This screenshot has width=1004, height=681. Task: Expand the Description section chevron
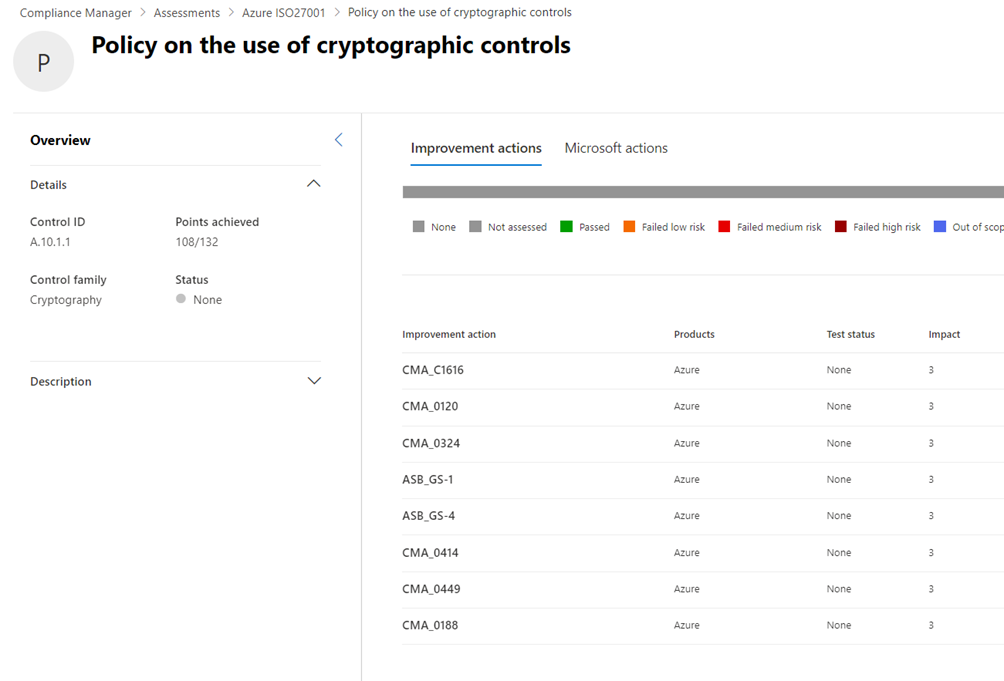point(313,381)
